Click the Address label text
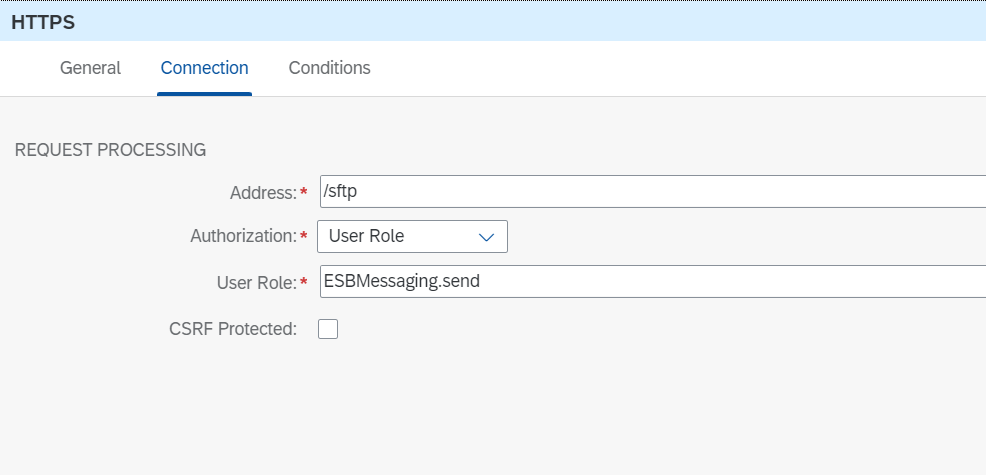 tap(262, 191)
